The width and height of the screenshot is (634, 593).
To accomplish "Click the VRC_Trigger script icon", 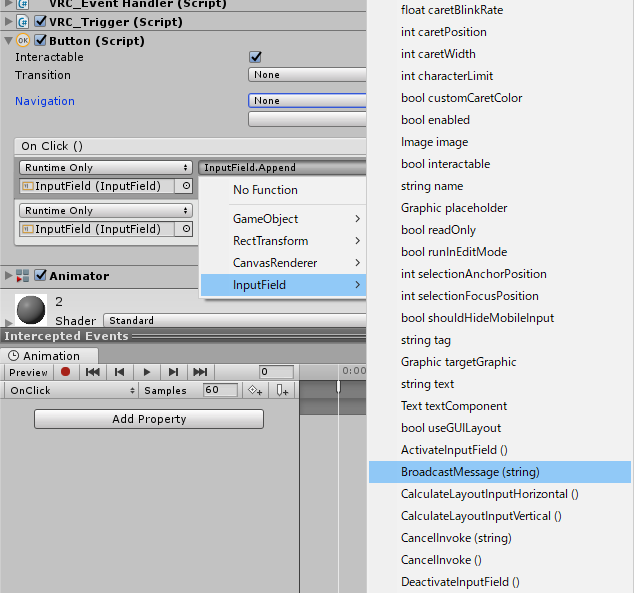I will click(x=23, y=21).
